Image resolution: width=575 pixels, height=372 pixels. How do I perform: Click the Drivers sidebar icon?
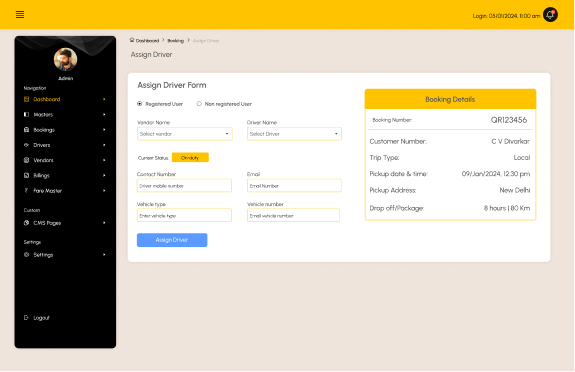tap(26, 145)
